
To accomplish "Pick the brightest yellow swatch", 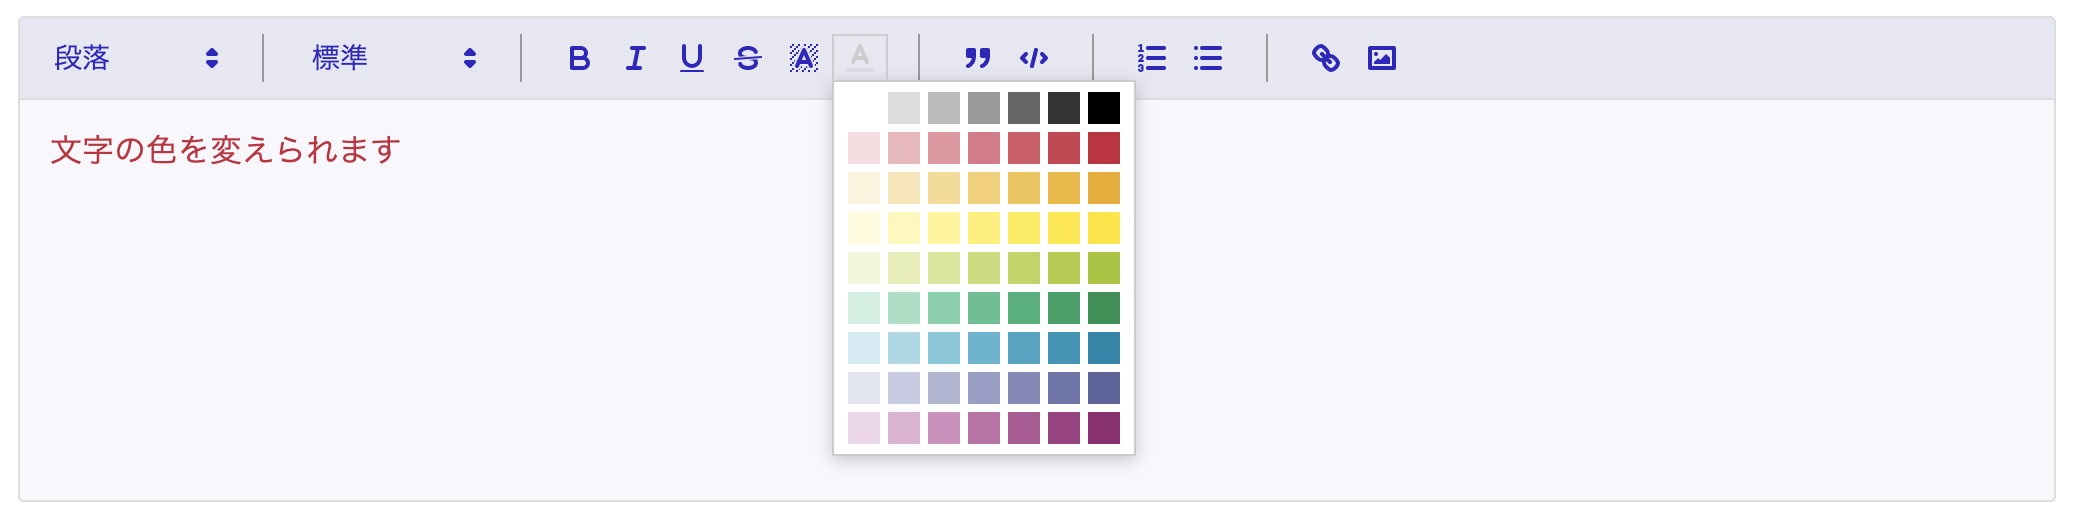I will (1103, 228).
